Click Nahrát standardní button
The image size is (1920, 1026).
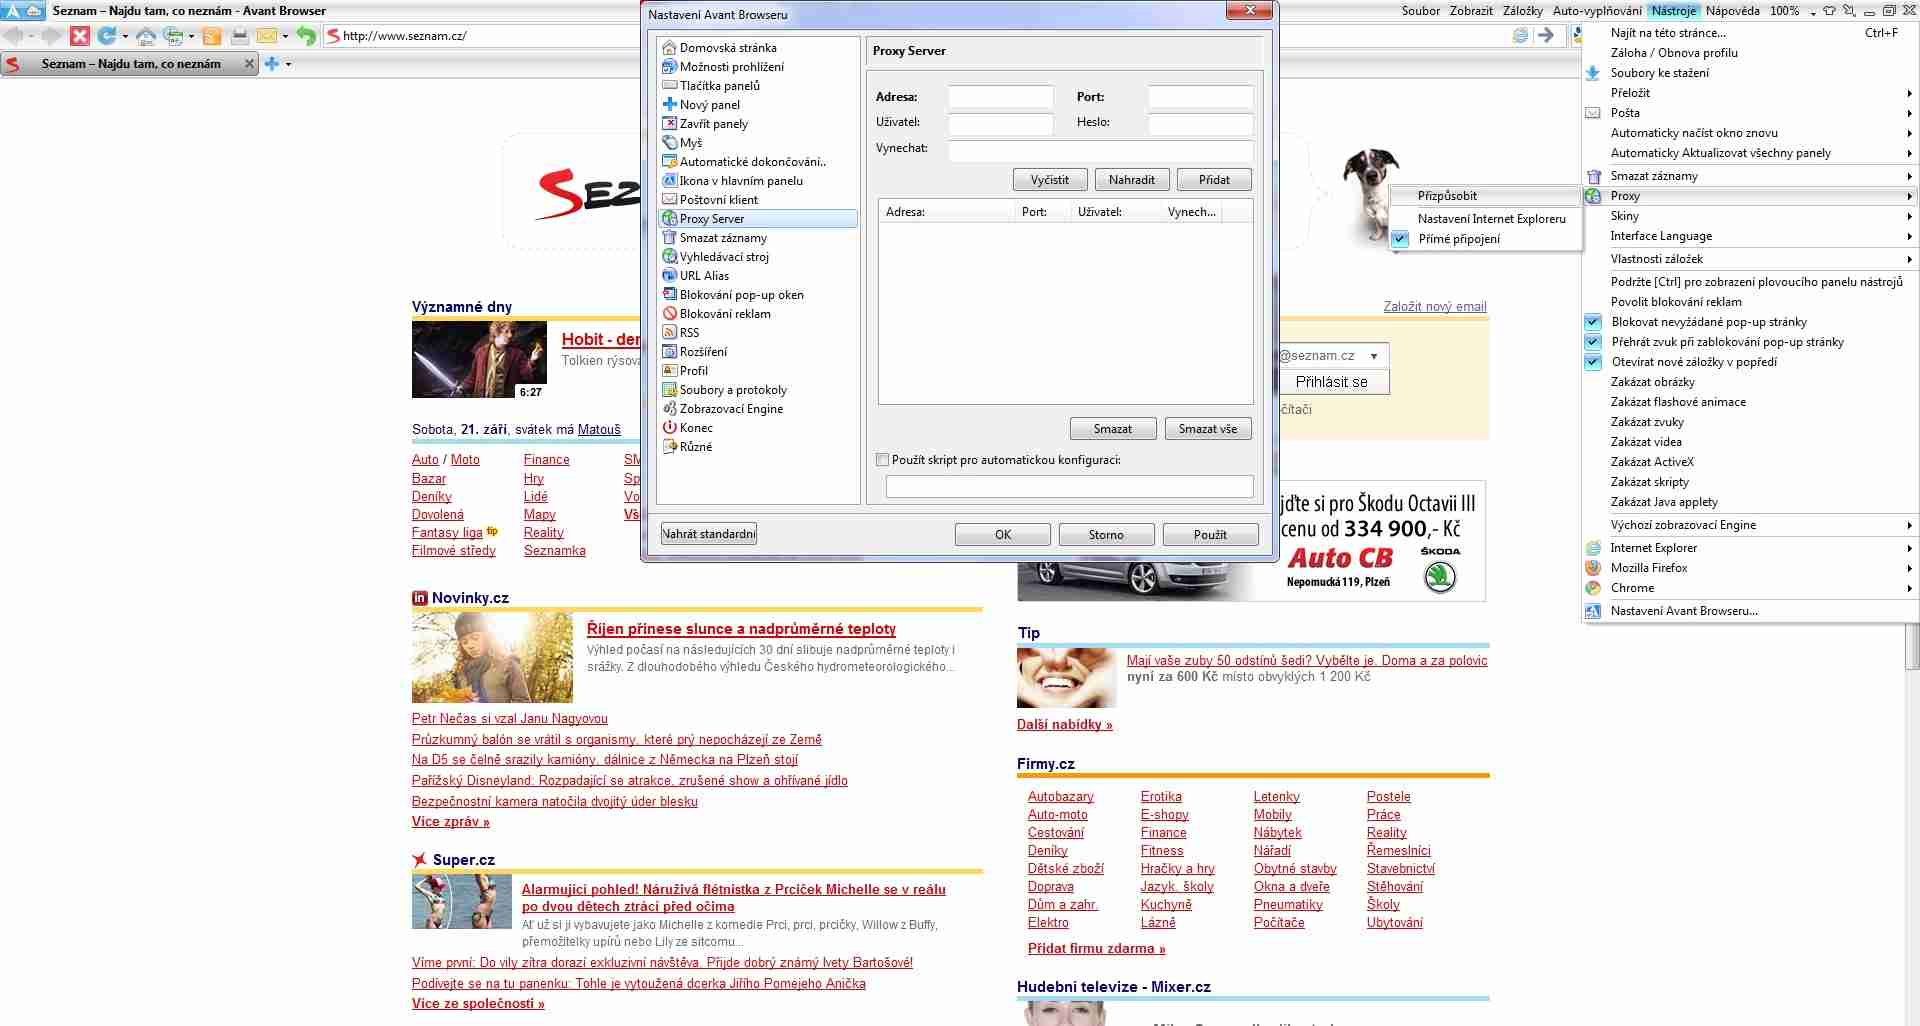pyautogui.click(x=709, y=534)
